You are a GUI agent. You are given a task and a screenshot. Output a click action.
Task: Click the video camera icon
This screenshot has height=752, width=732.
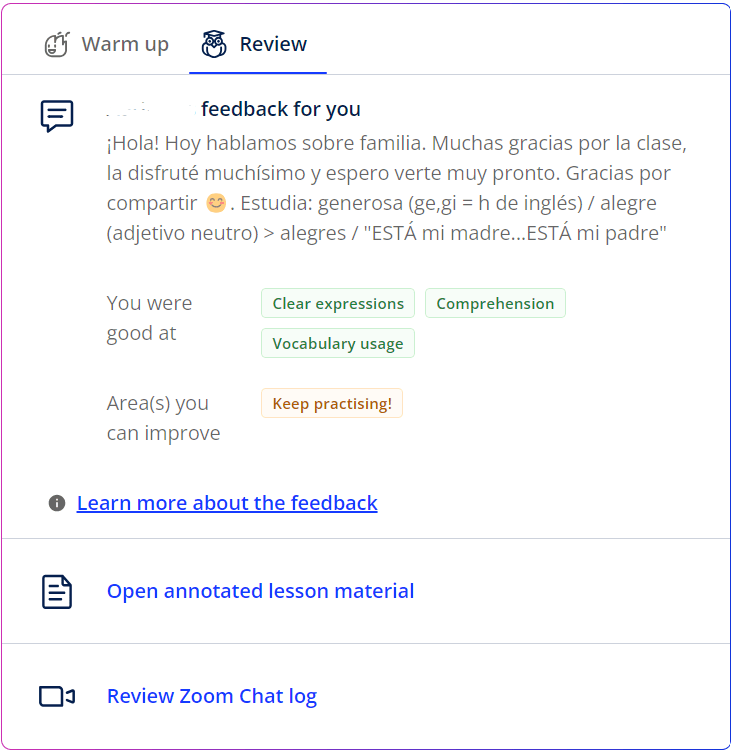[x=57, y=696]
